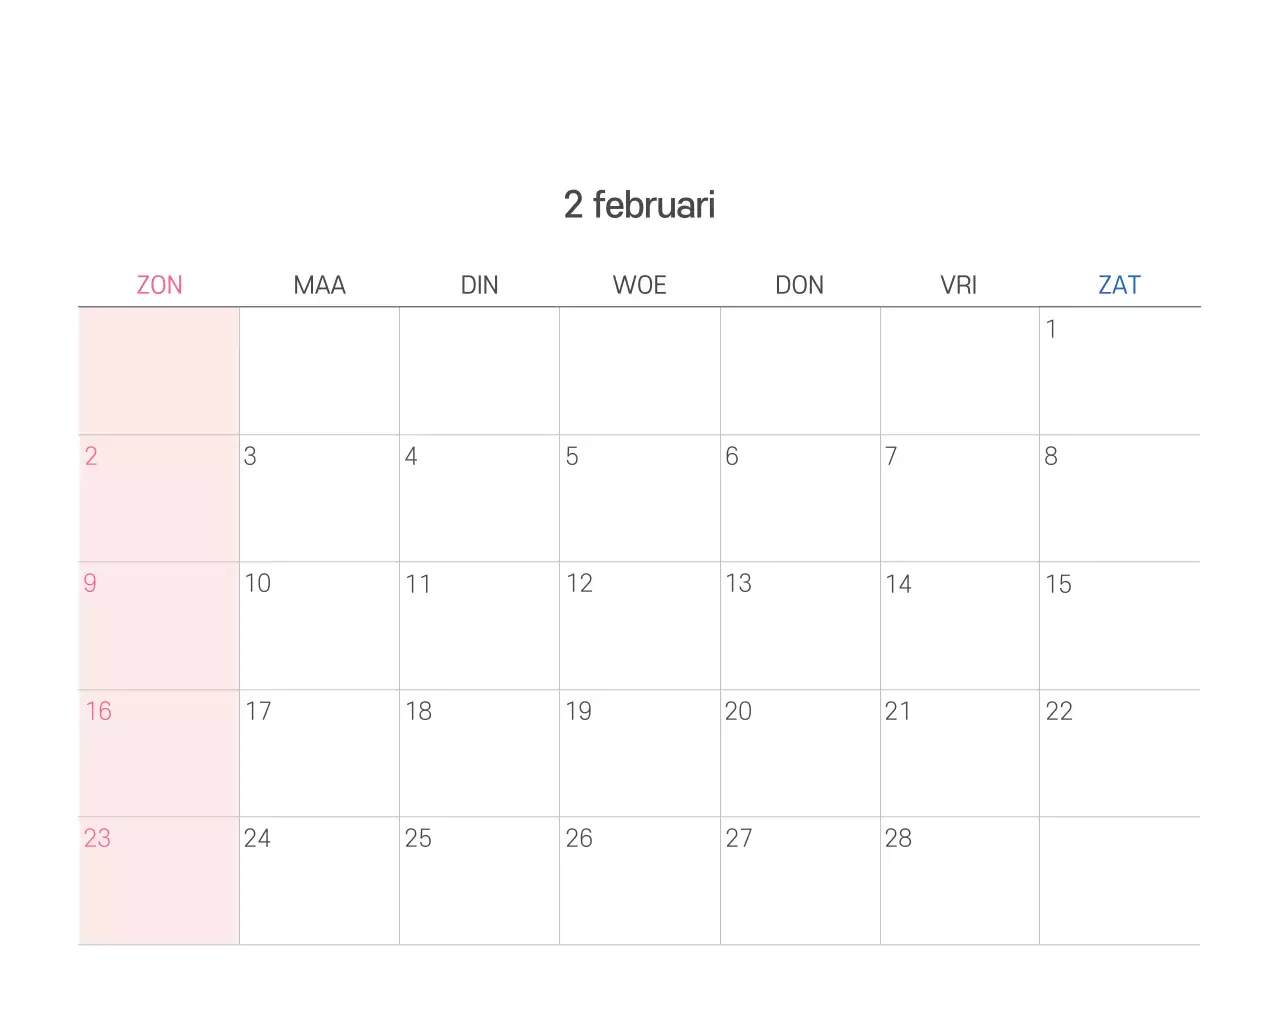Select Sunday February 23 cell

(159, 880)
